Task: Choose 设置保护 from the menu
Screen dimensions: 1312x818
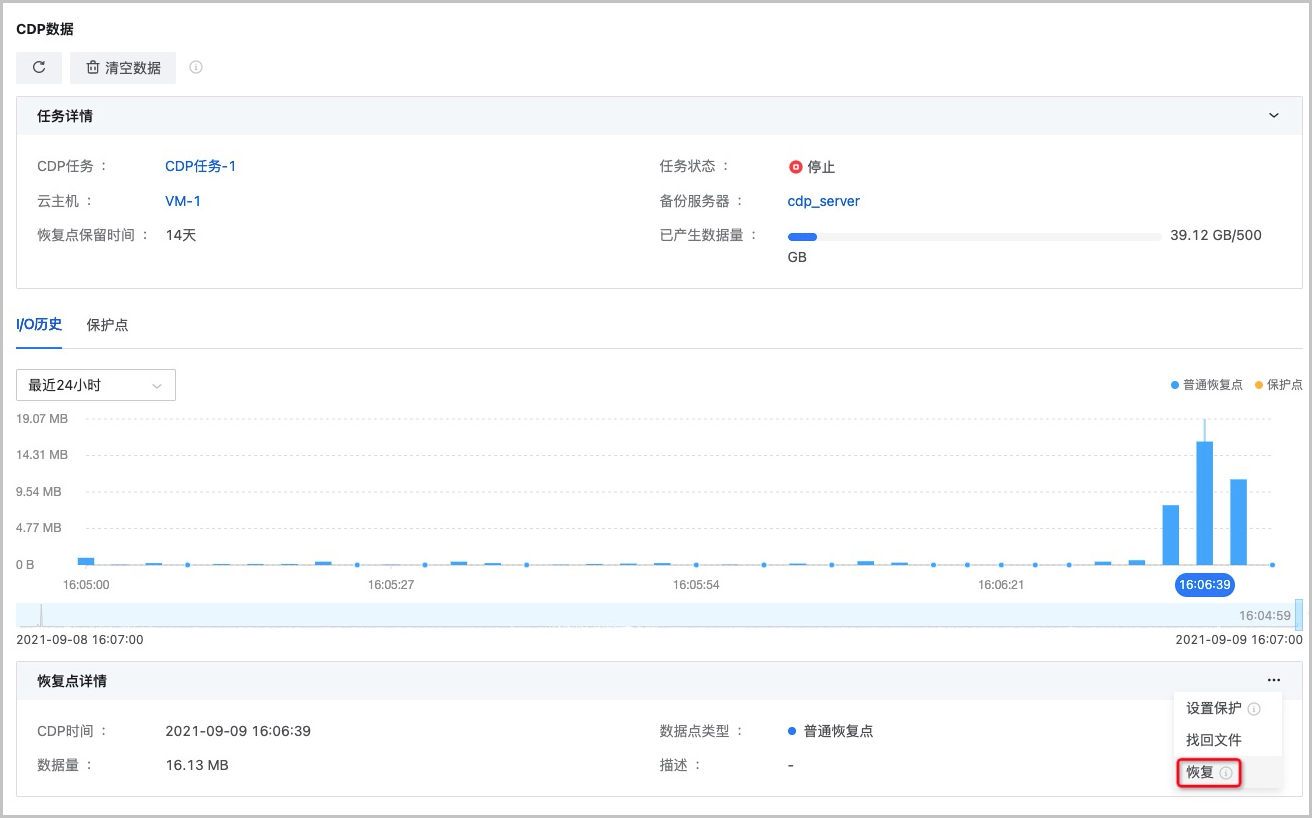Action: [1214, 708]
